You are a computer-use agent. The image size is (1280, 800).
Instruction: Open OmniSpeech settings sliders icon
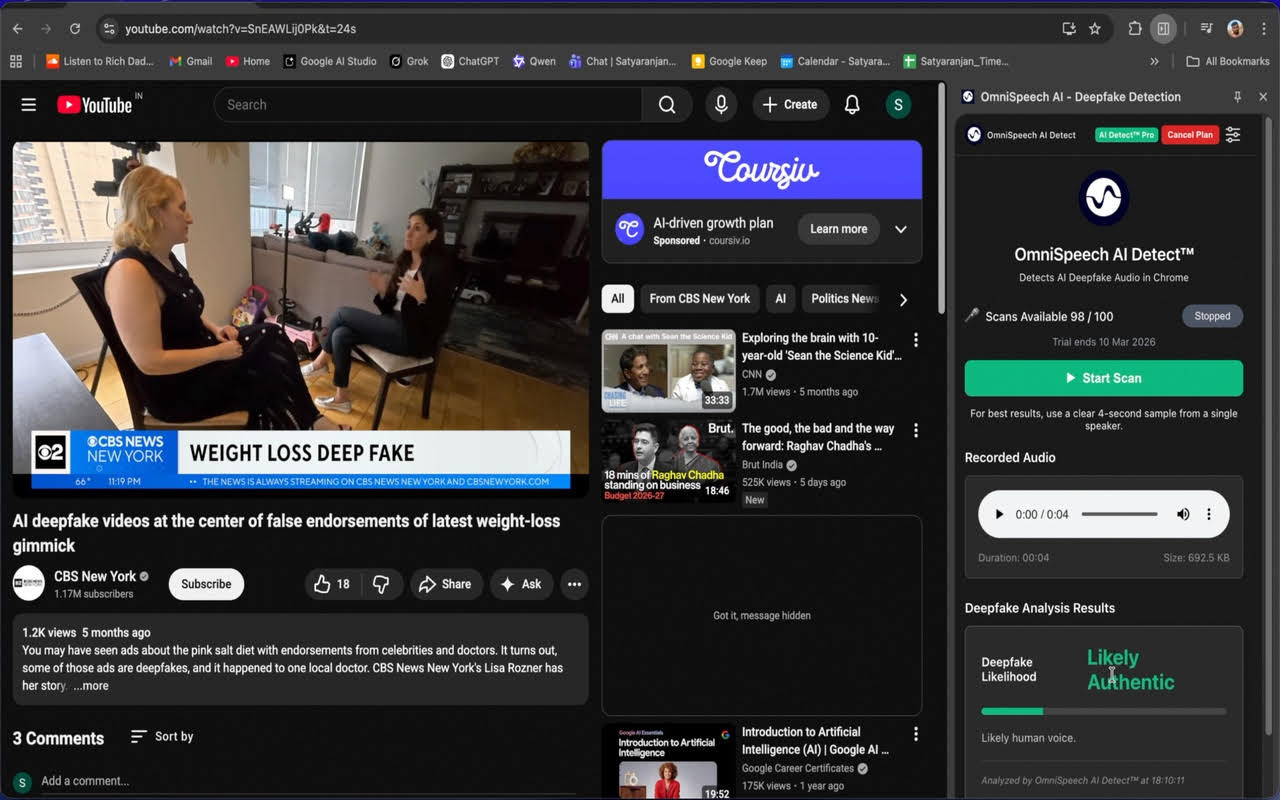[x=1233, y=135]
